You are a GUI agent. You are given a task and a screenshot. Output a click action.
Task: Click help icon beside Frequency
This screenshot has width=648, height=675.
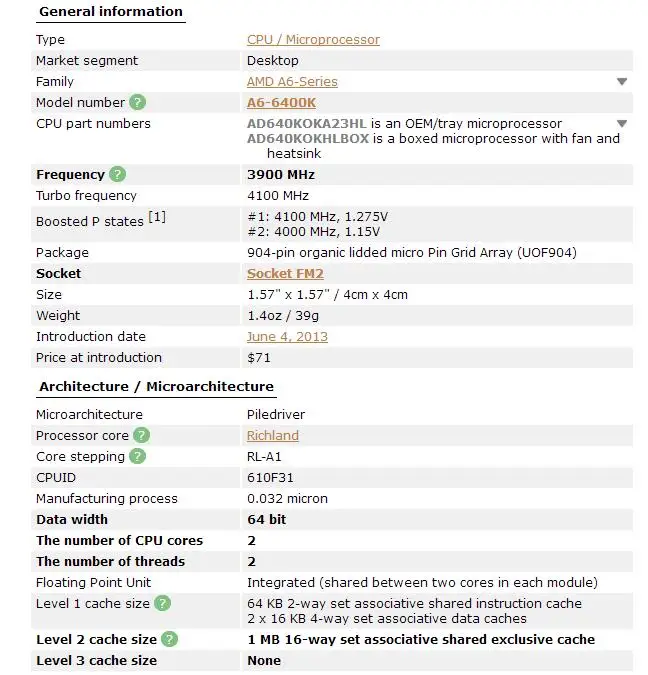tap(118, 174)
